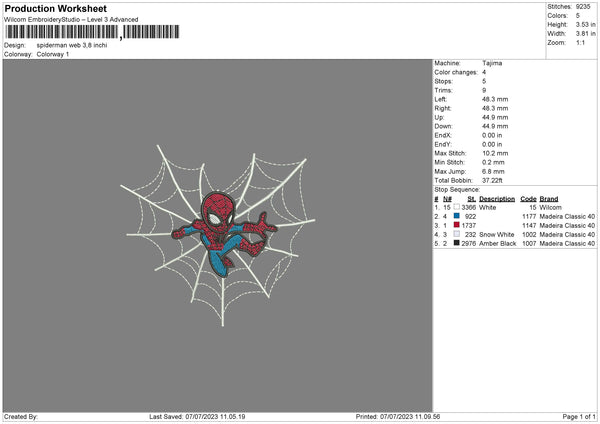This screenshot has height=424, width=600.
Task: Click the 'Color changes:' label
Action: 456,72
